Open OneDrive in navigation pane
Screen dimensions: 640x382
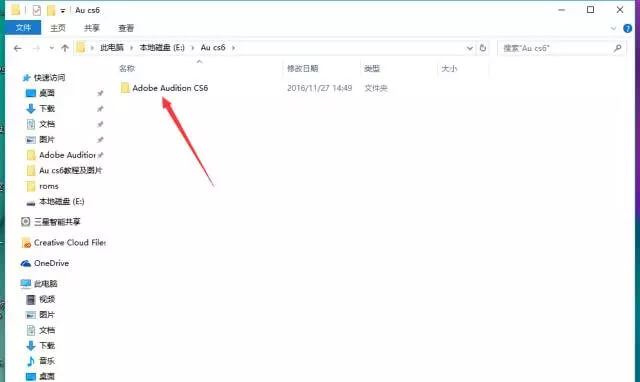pyautogui.click(x=51, y=263)
